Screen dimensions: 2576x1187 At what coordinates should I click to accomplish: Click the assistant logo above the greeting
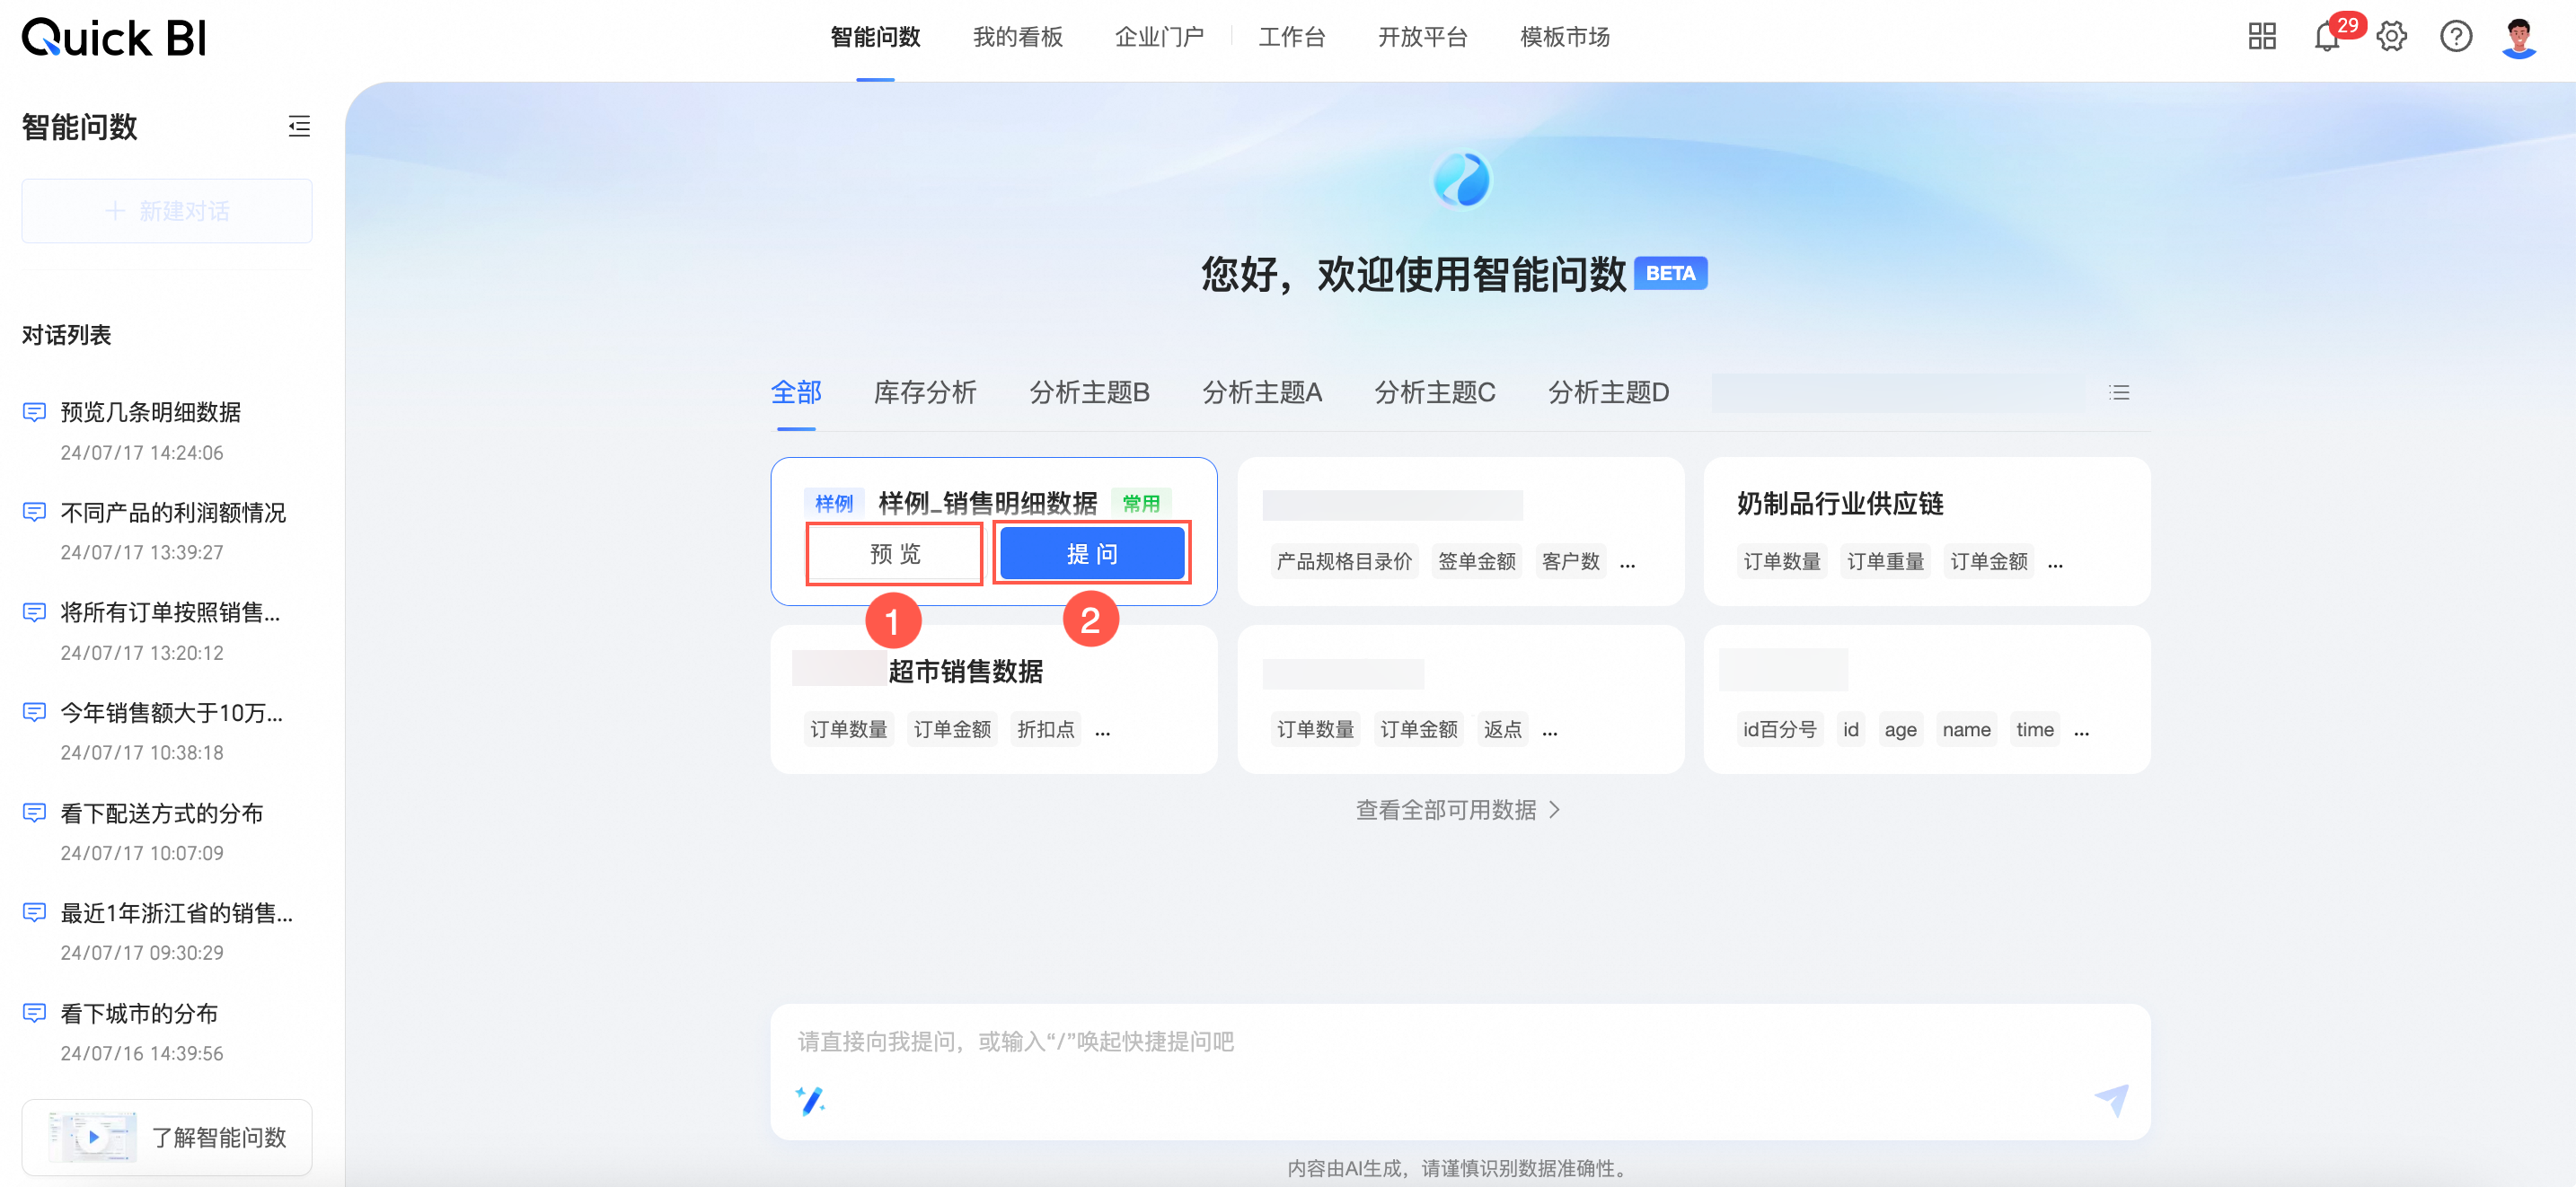click(1461, 180)
